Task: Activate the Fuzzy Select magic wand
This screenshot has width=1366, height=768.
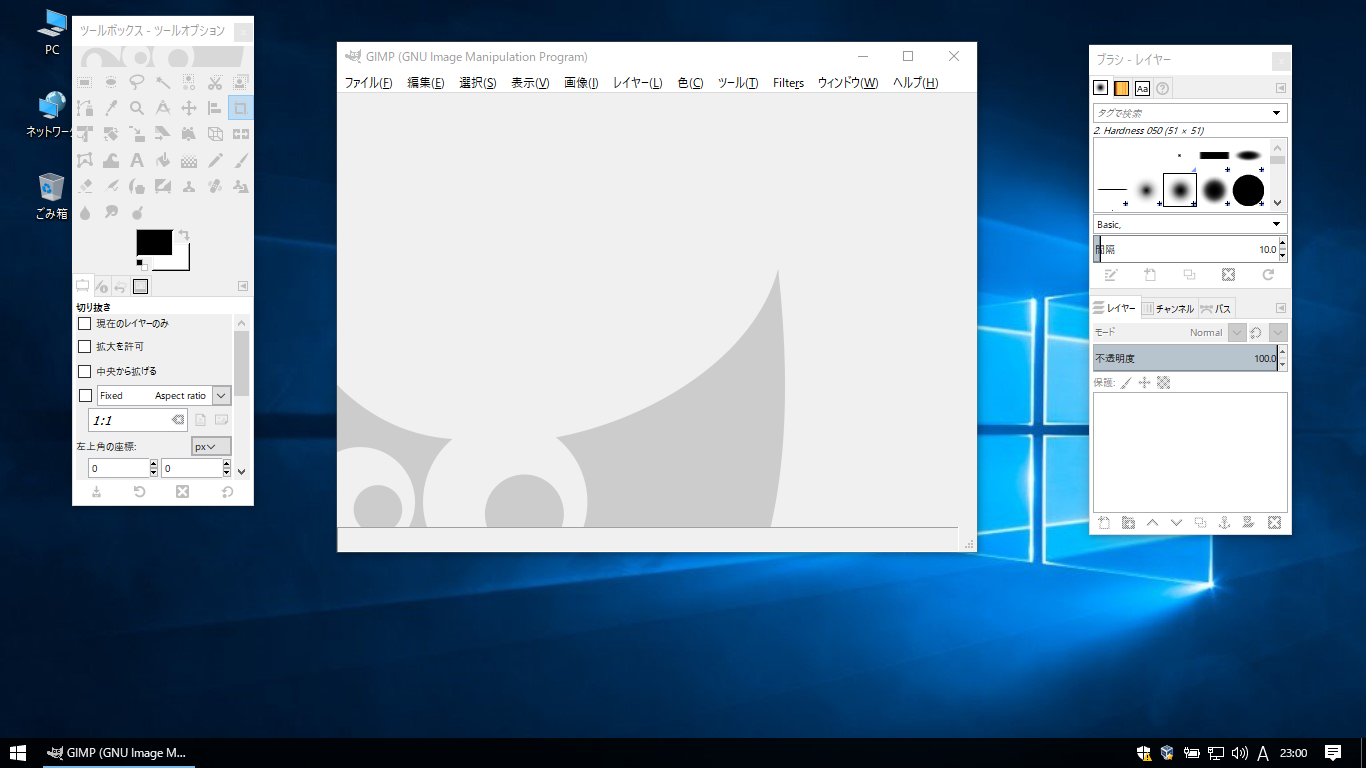Action: [163, 82]
